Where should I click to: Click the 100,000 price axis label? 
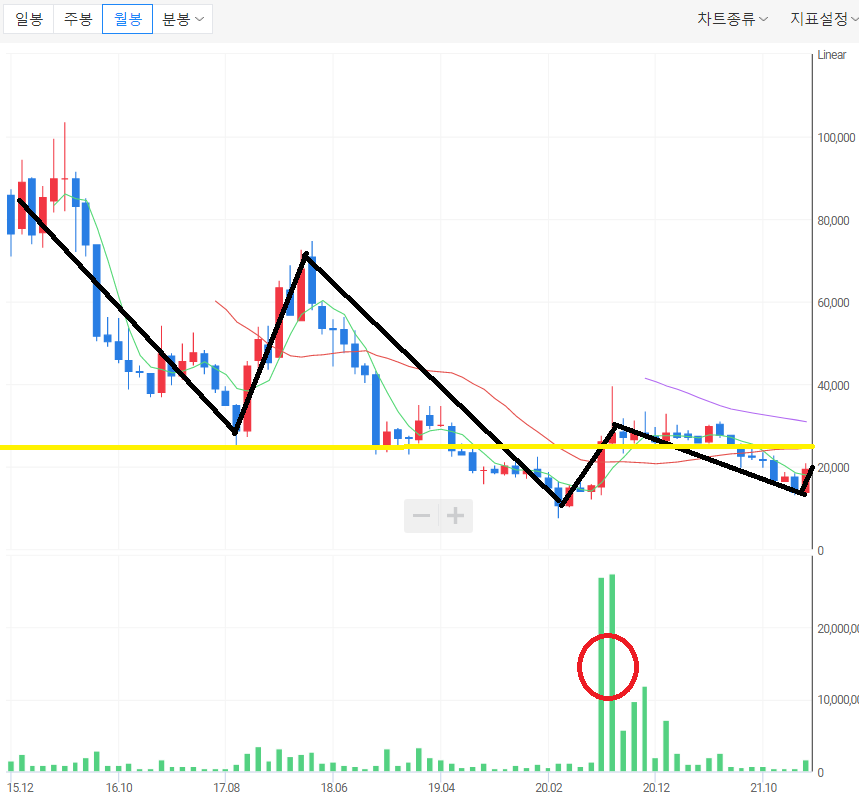836,138
